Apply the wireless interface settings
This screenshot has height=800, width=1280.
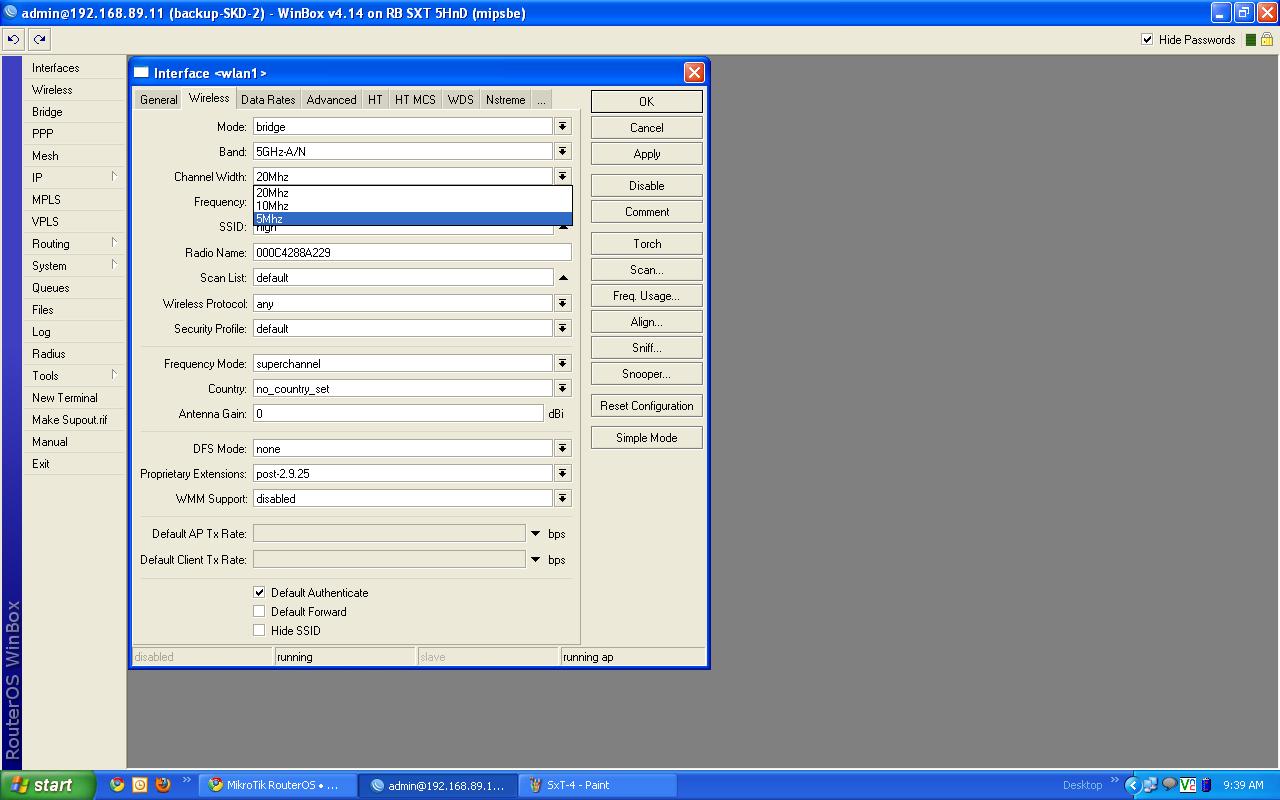[x=647, y=153]
